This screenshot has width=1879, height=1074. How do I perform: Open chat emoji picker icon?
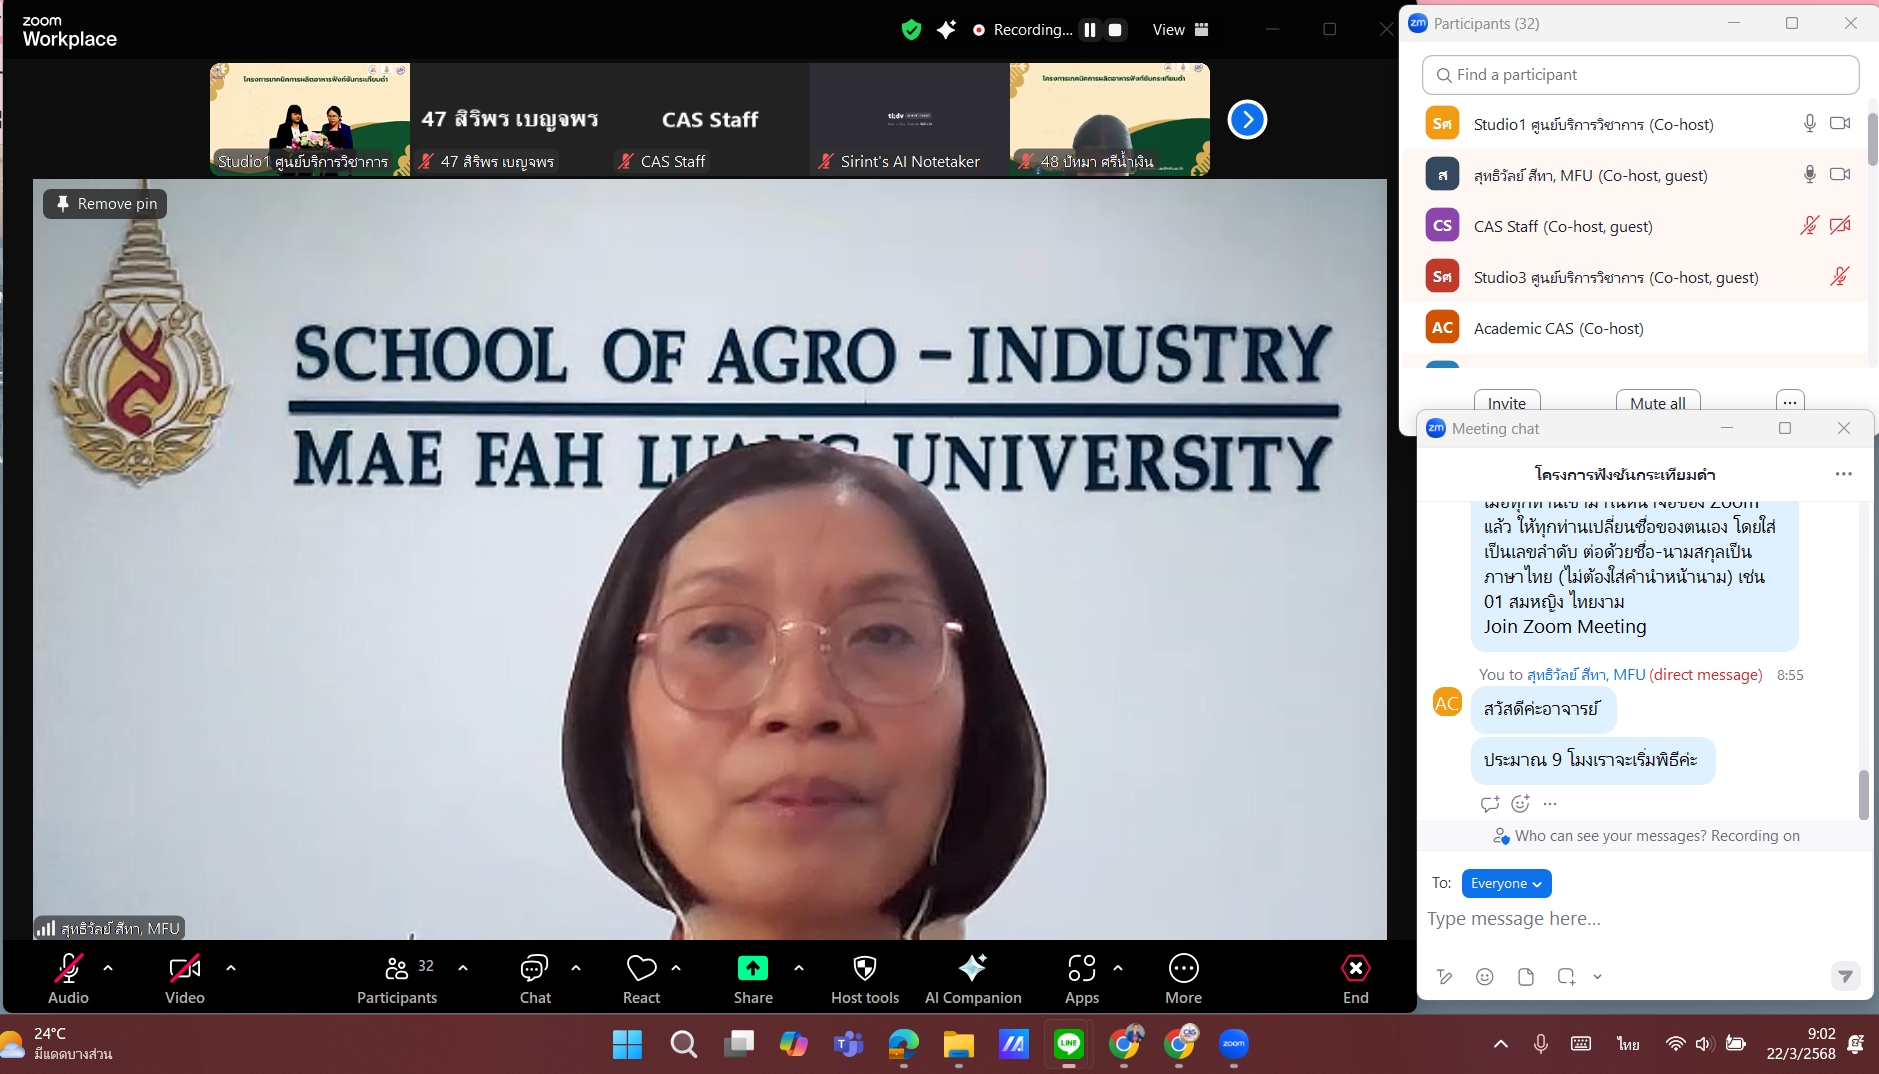1485,977
